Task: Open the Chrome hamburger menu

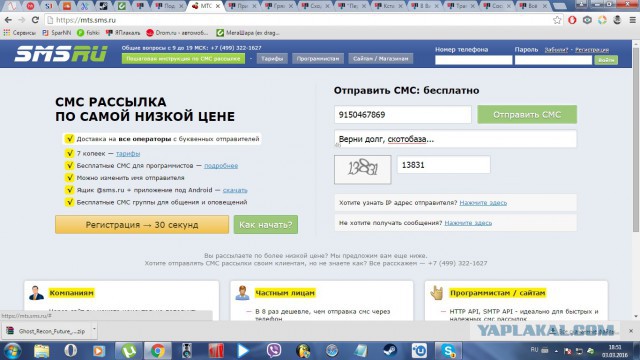Action: pyautogui.click(x=632, y=20)
